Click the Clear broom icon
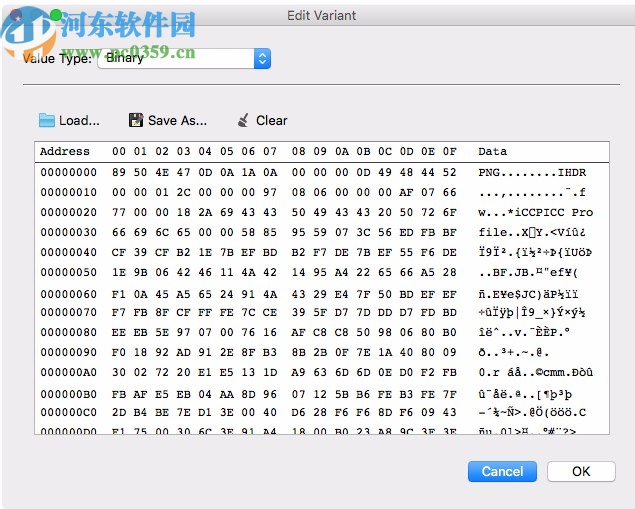 243,120
